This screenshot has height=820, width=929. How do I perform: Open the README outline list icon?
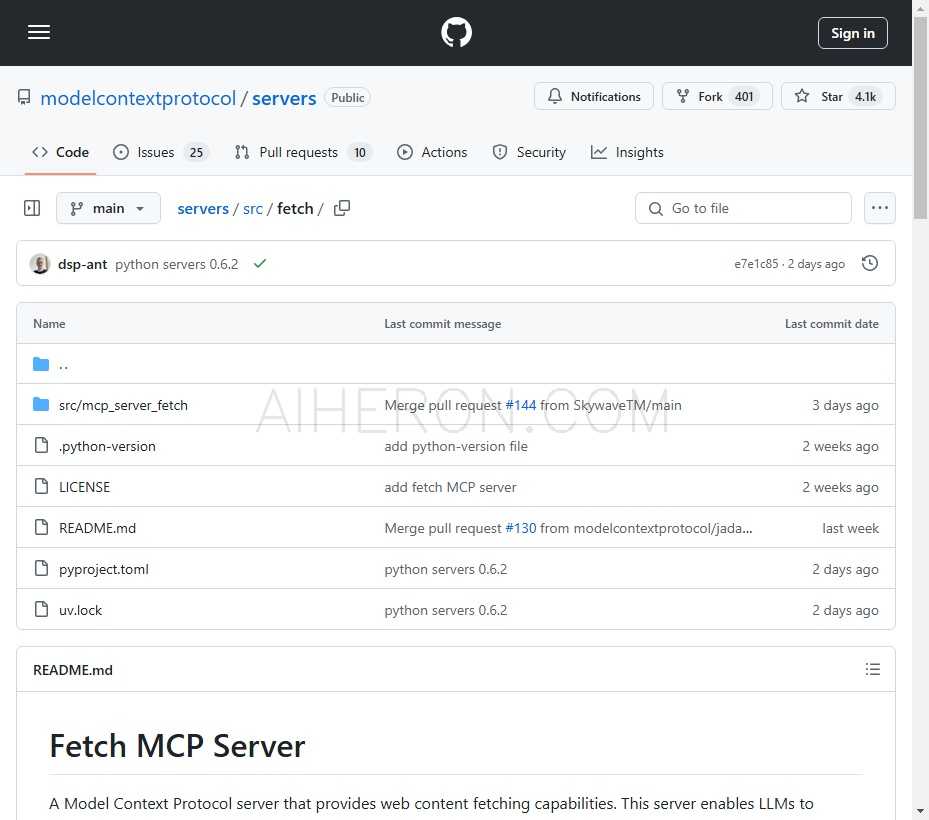[x=872, y=670]
